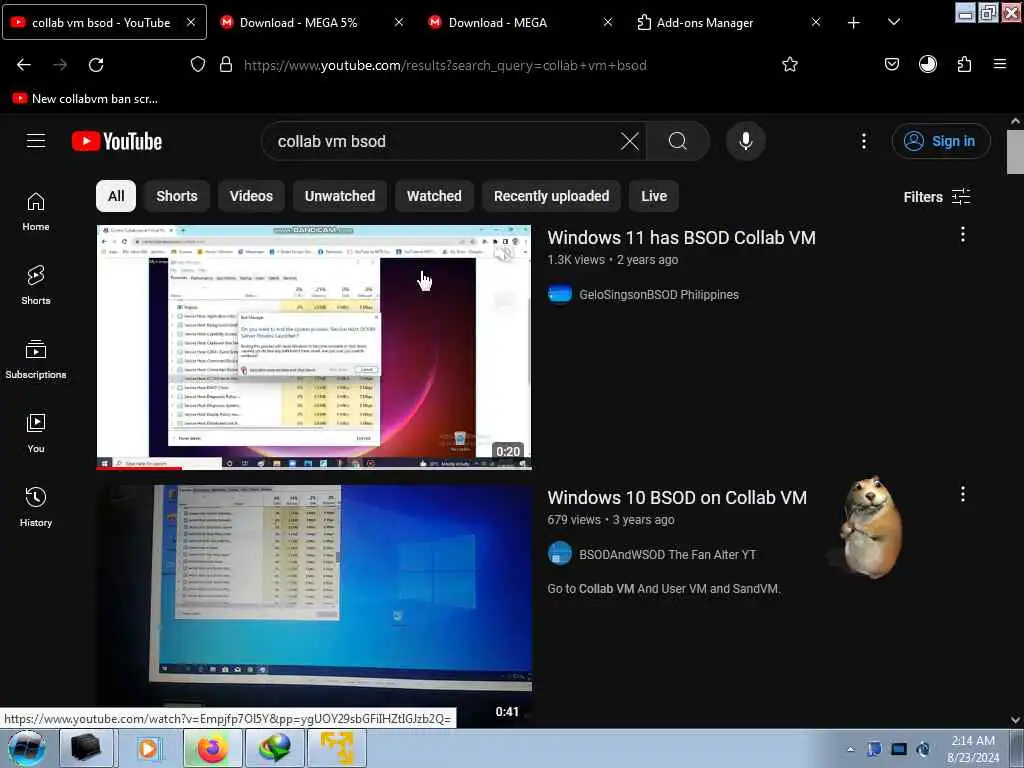The image size is (1024, 768).
Task: Open YouTube settings three-dot menu
Action: [863, 141]
